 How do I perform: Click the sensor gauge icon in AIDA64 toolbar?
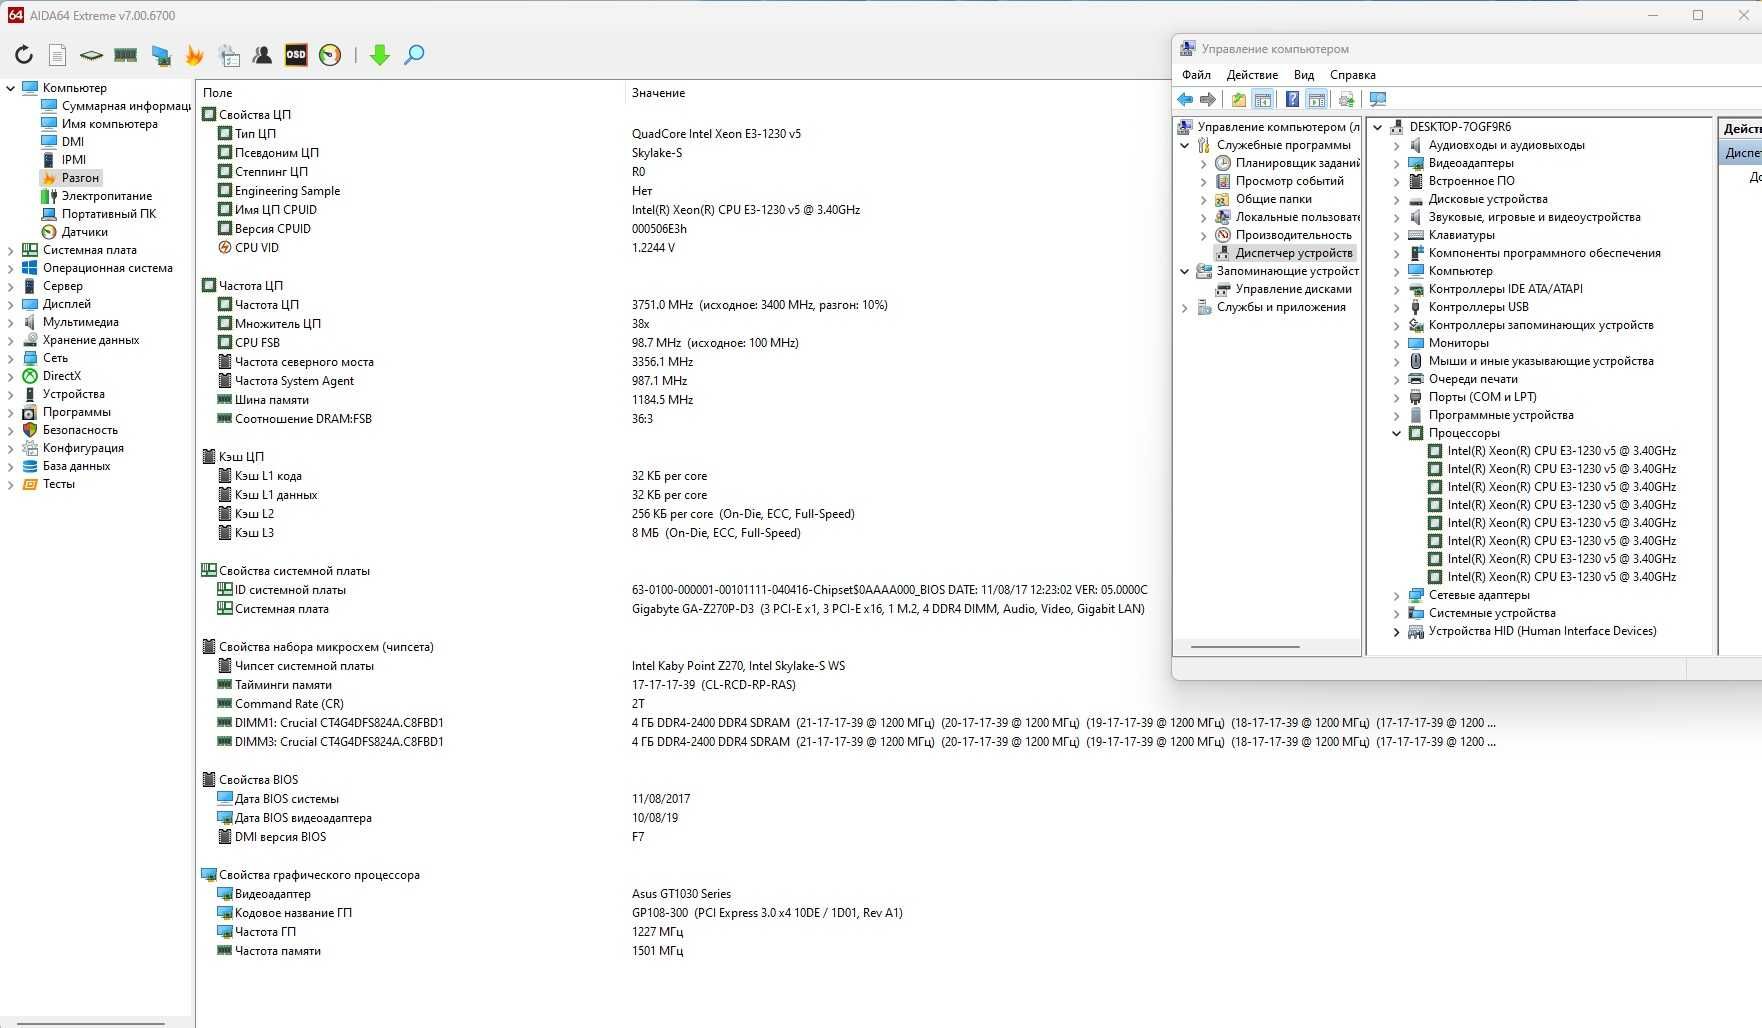pyautogui.click(x=330, y=55)
